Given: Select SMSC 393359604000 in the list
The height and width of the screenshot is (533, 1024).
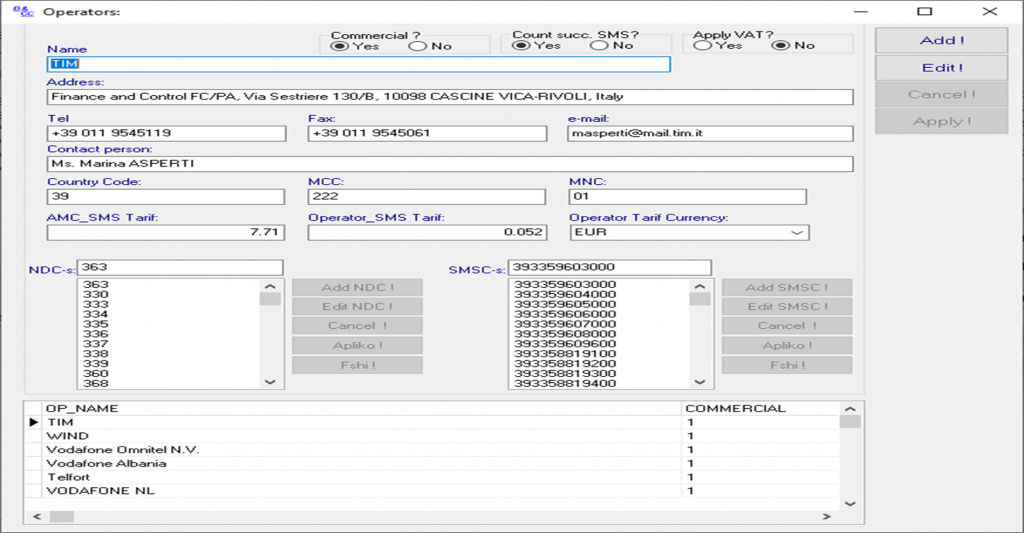Looking at the screenshot, I should tap(565, 295).
